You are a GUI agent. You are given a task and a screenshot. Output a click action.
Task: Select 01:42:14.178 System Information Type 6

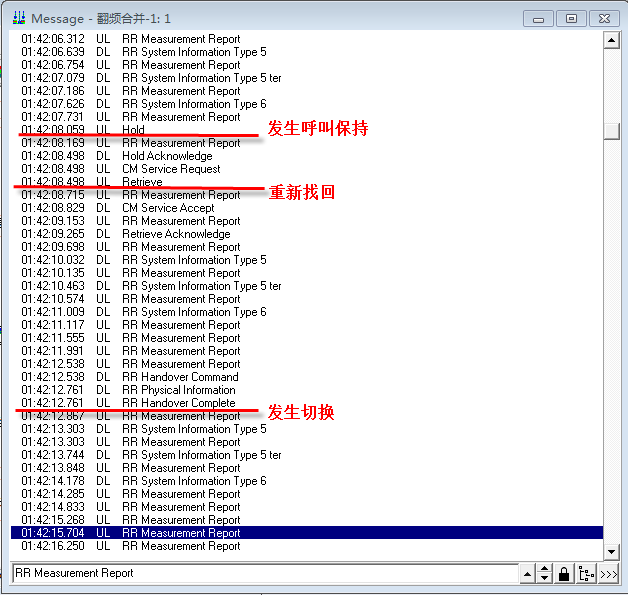tap(307, 481)
